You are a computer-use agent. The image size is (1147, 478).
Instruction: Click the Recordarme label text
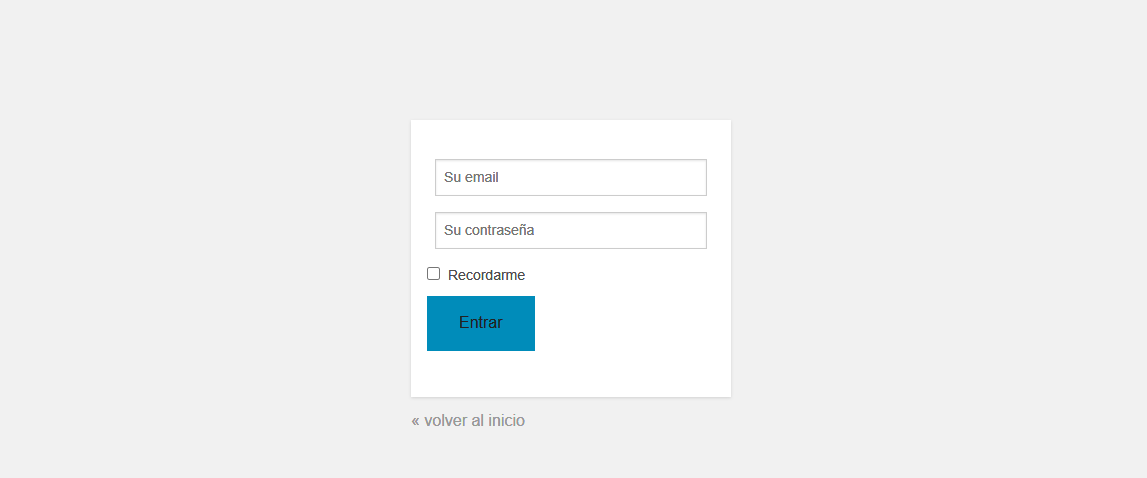click(486, 275)
